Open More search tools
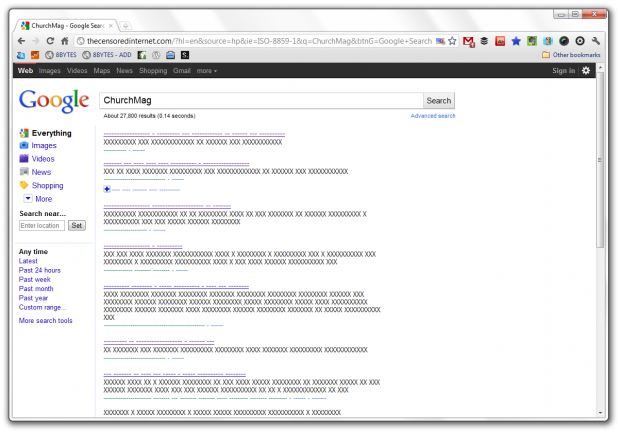620x432 pixels. tap(45, 321)
